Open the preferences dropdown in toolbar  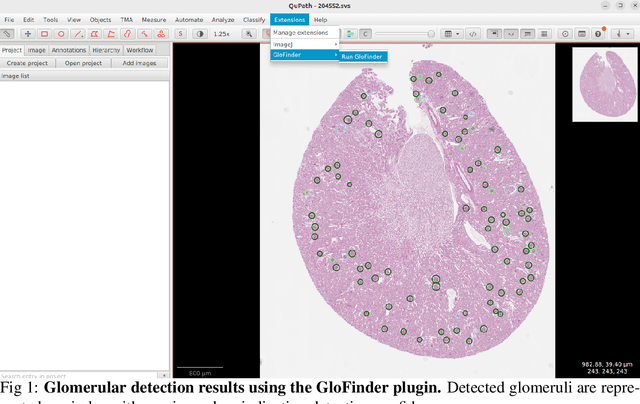[x=624, y=34]
